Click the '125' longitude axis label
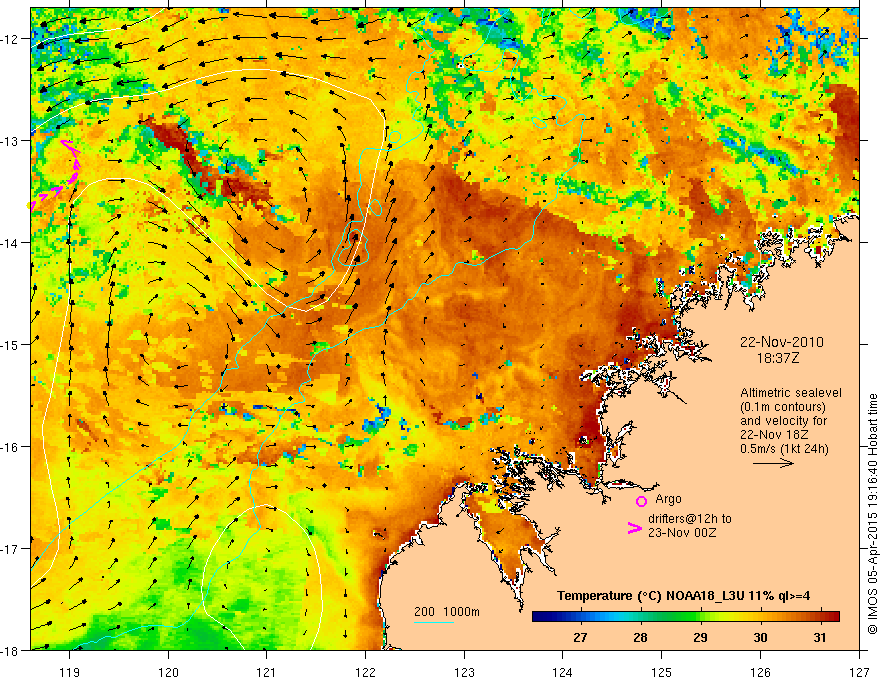This screenshot has width=880, height=680. (x=662, y=672)
